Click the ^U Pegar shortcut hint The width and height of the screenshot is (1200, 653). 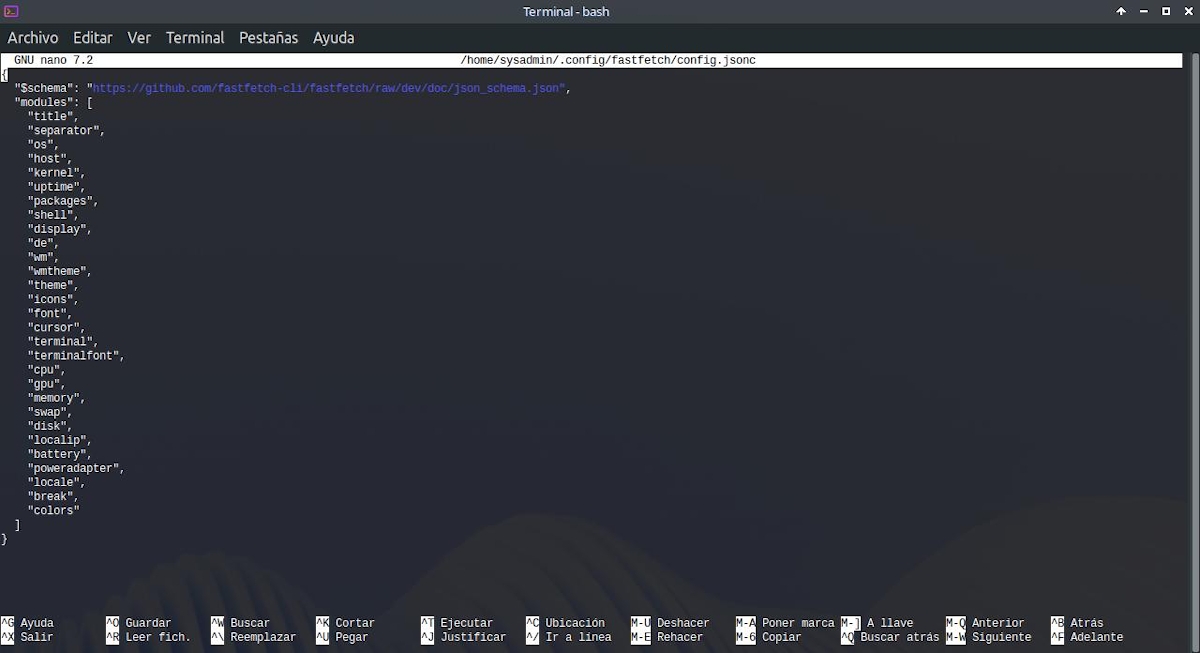click(342, 637)
